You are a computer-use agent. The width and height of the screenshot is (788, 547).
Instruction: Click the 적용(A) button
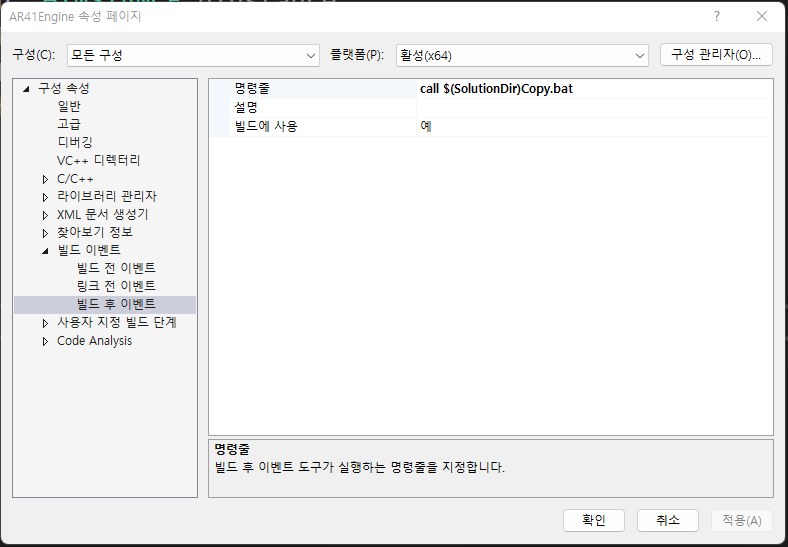coord(741,520)
